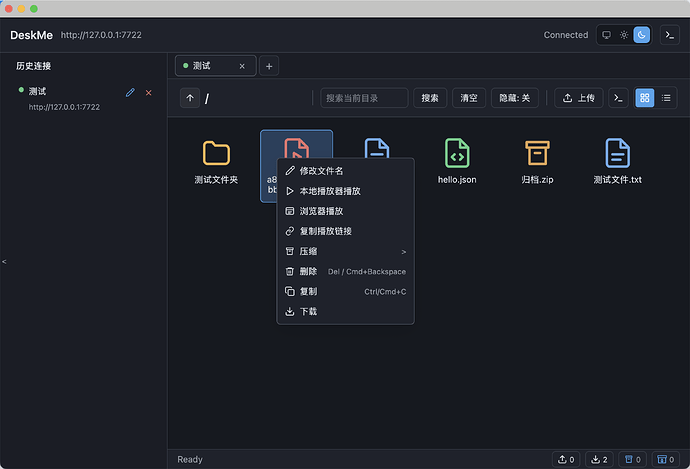Image resolution: width=690 pixels, height=469 pixels.
Task: Collapse the history sidebar arrow
Action: 4,262
